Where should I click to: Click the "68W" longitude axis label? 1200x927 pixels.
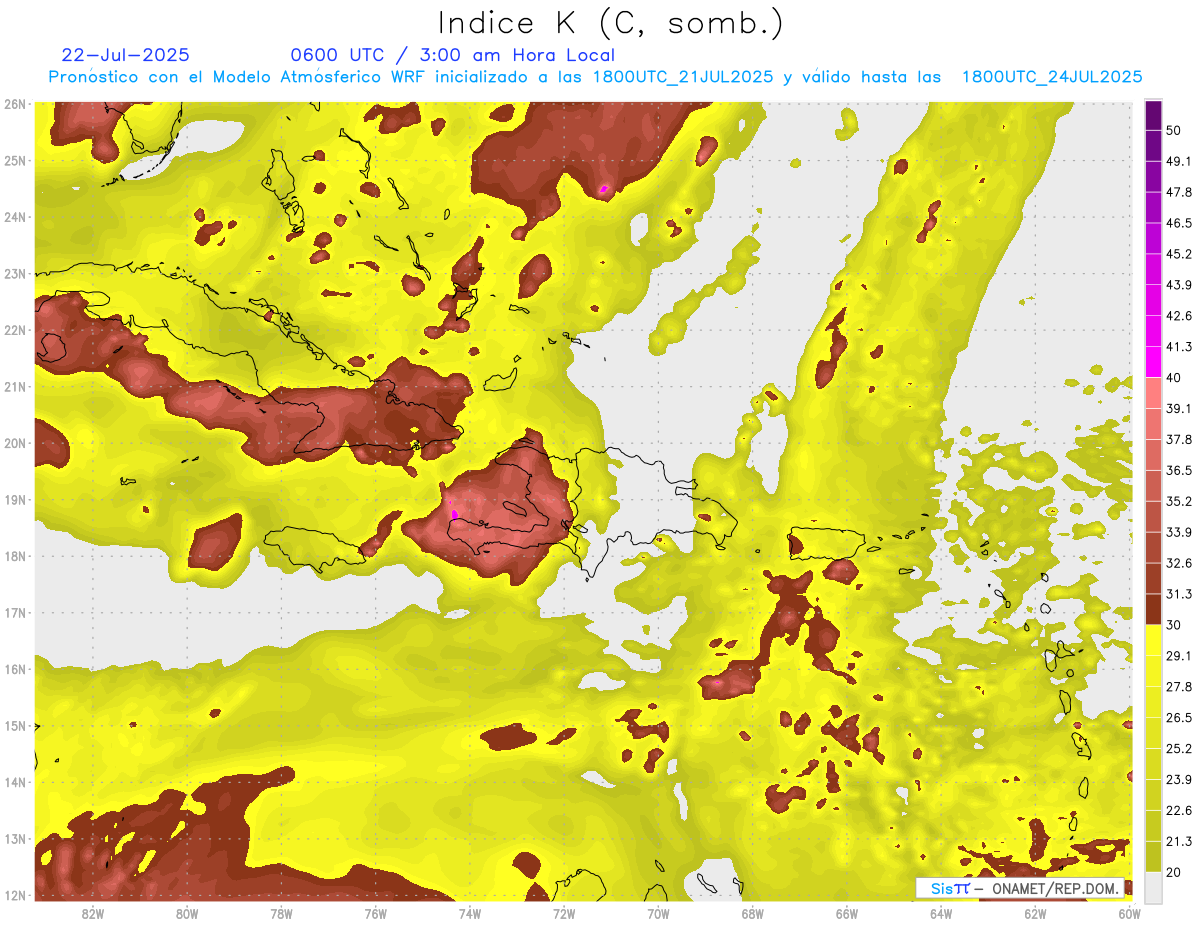click(x=753, y=913)
